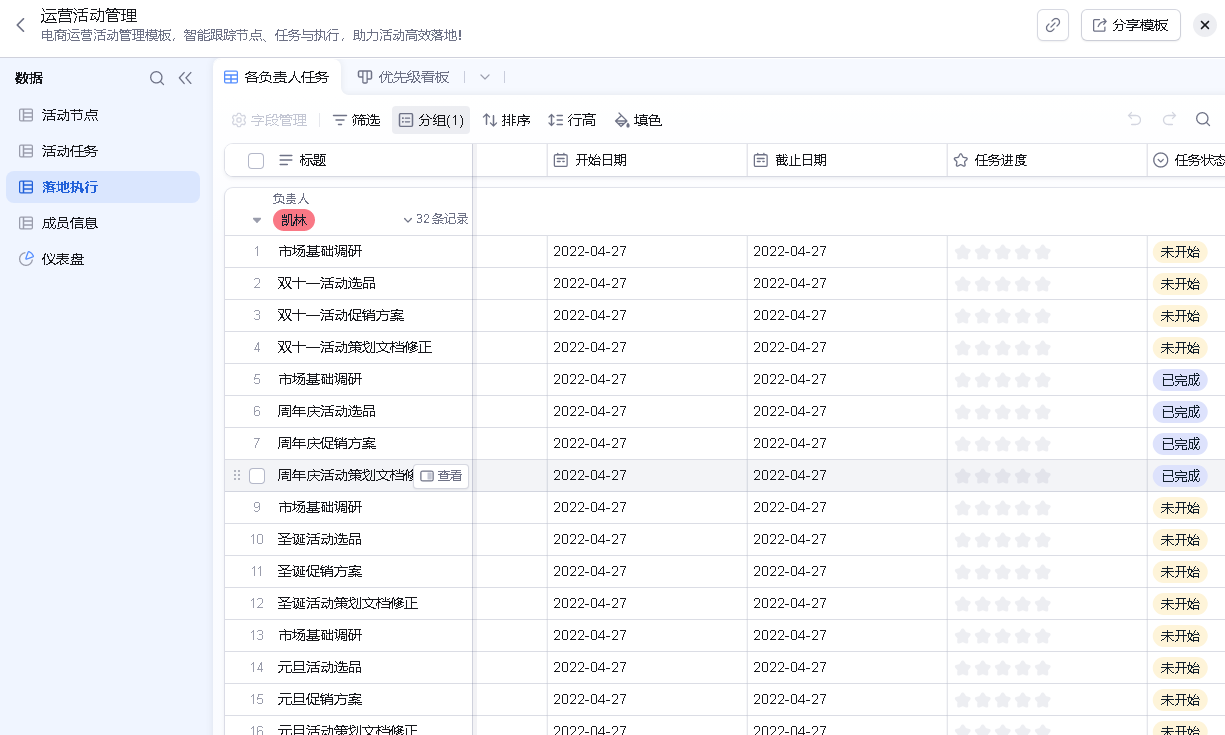This screenshot has height=735, width=1225.
Task: Open the 填色 fill color tool
Action: click(638, 120)
